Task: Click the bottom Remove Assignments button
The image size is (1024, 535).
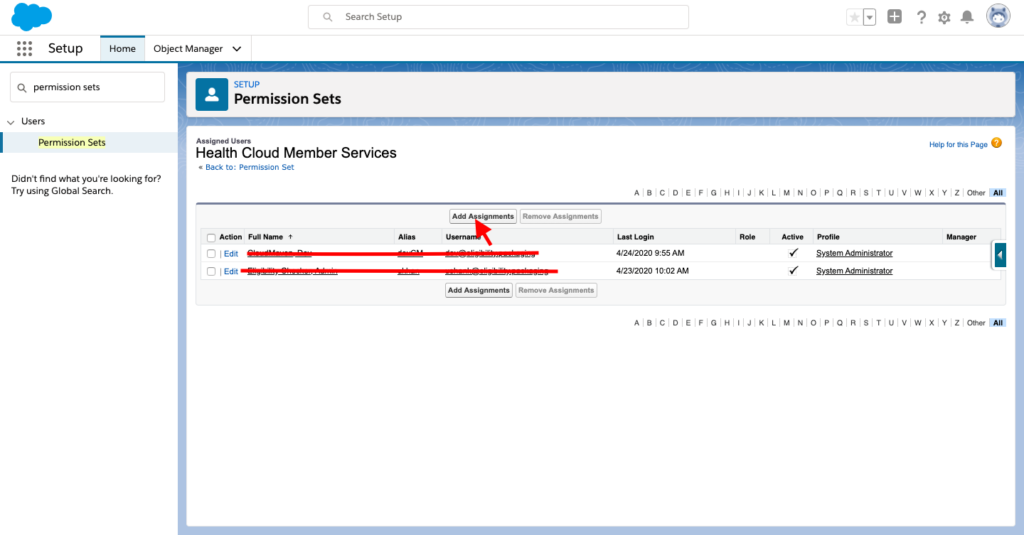Action: click(x=556, y=290)
